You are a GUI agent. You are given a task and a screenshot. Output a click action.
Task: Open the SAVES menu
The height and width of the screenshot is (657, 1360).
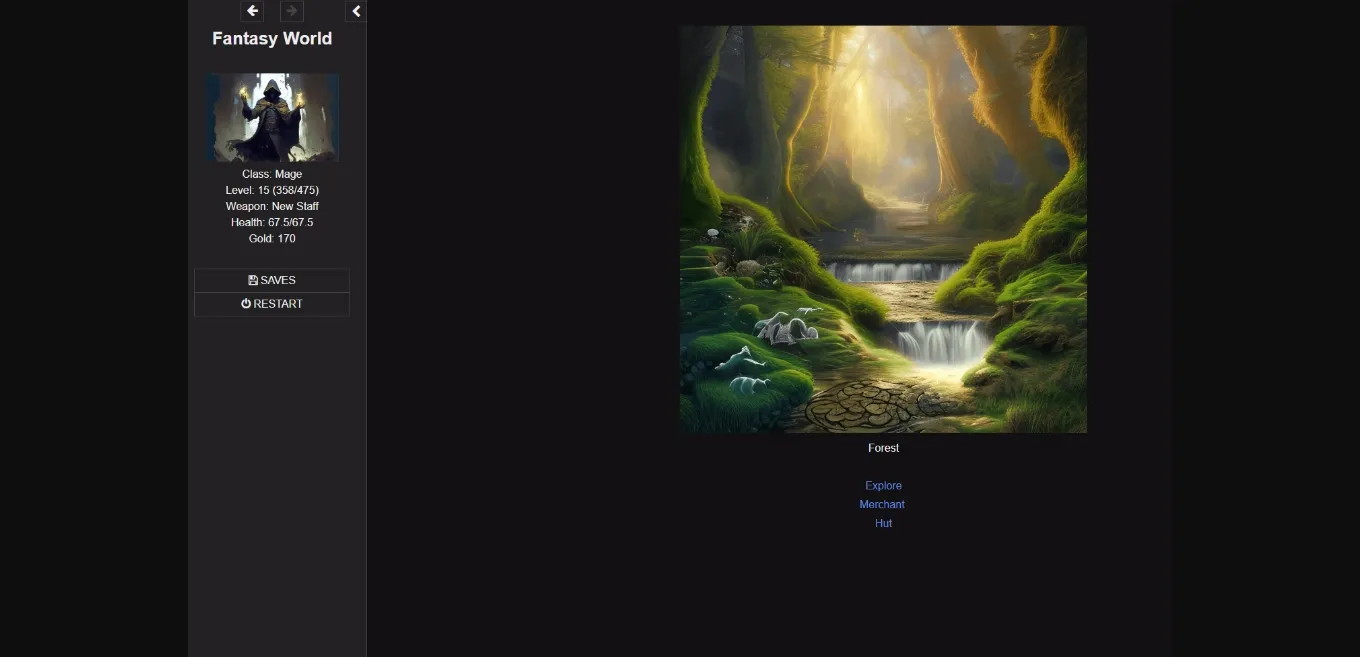[x=272, y=280]
